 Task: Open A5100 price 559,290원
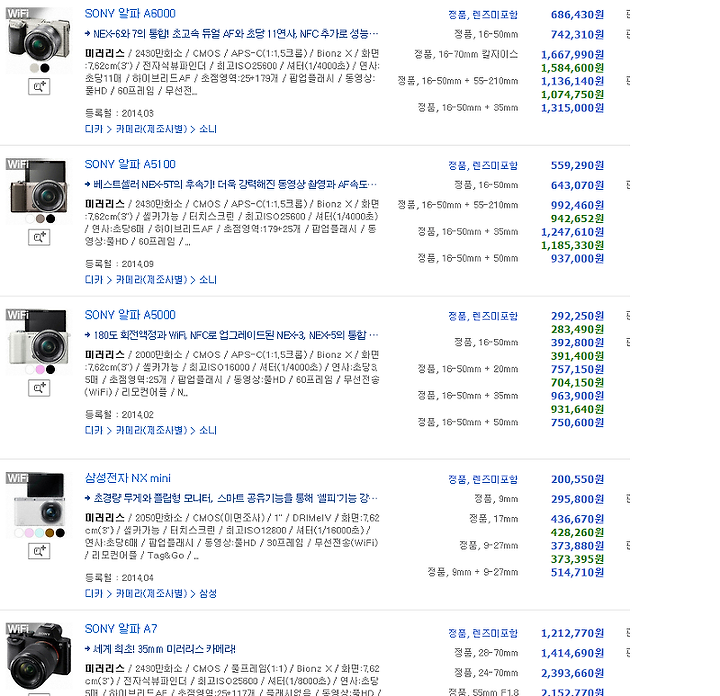(577, 165)
